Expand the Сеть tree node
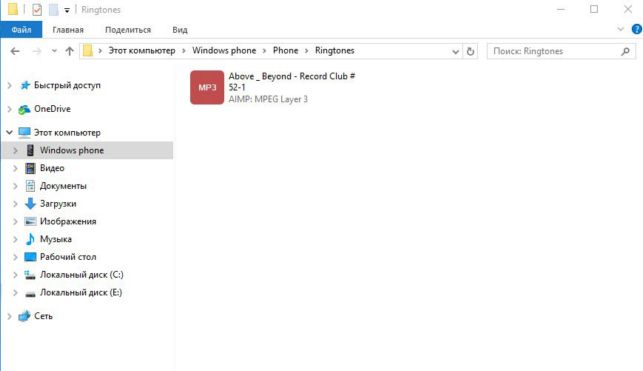Viewport: 643px width, 371px height. tap(9, 316)
